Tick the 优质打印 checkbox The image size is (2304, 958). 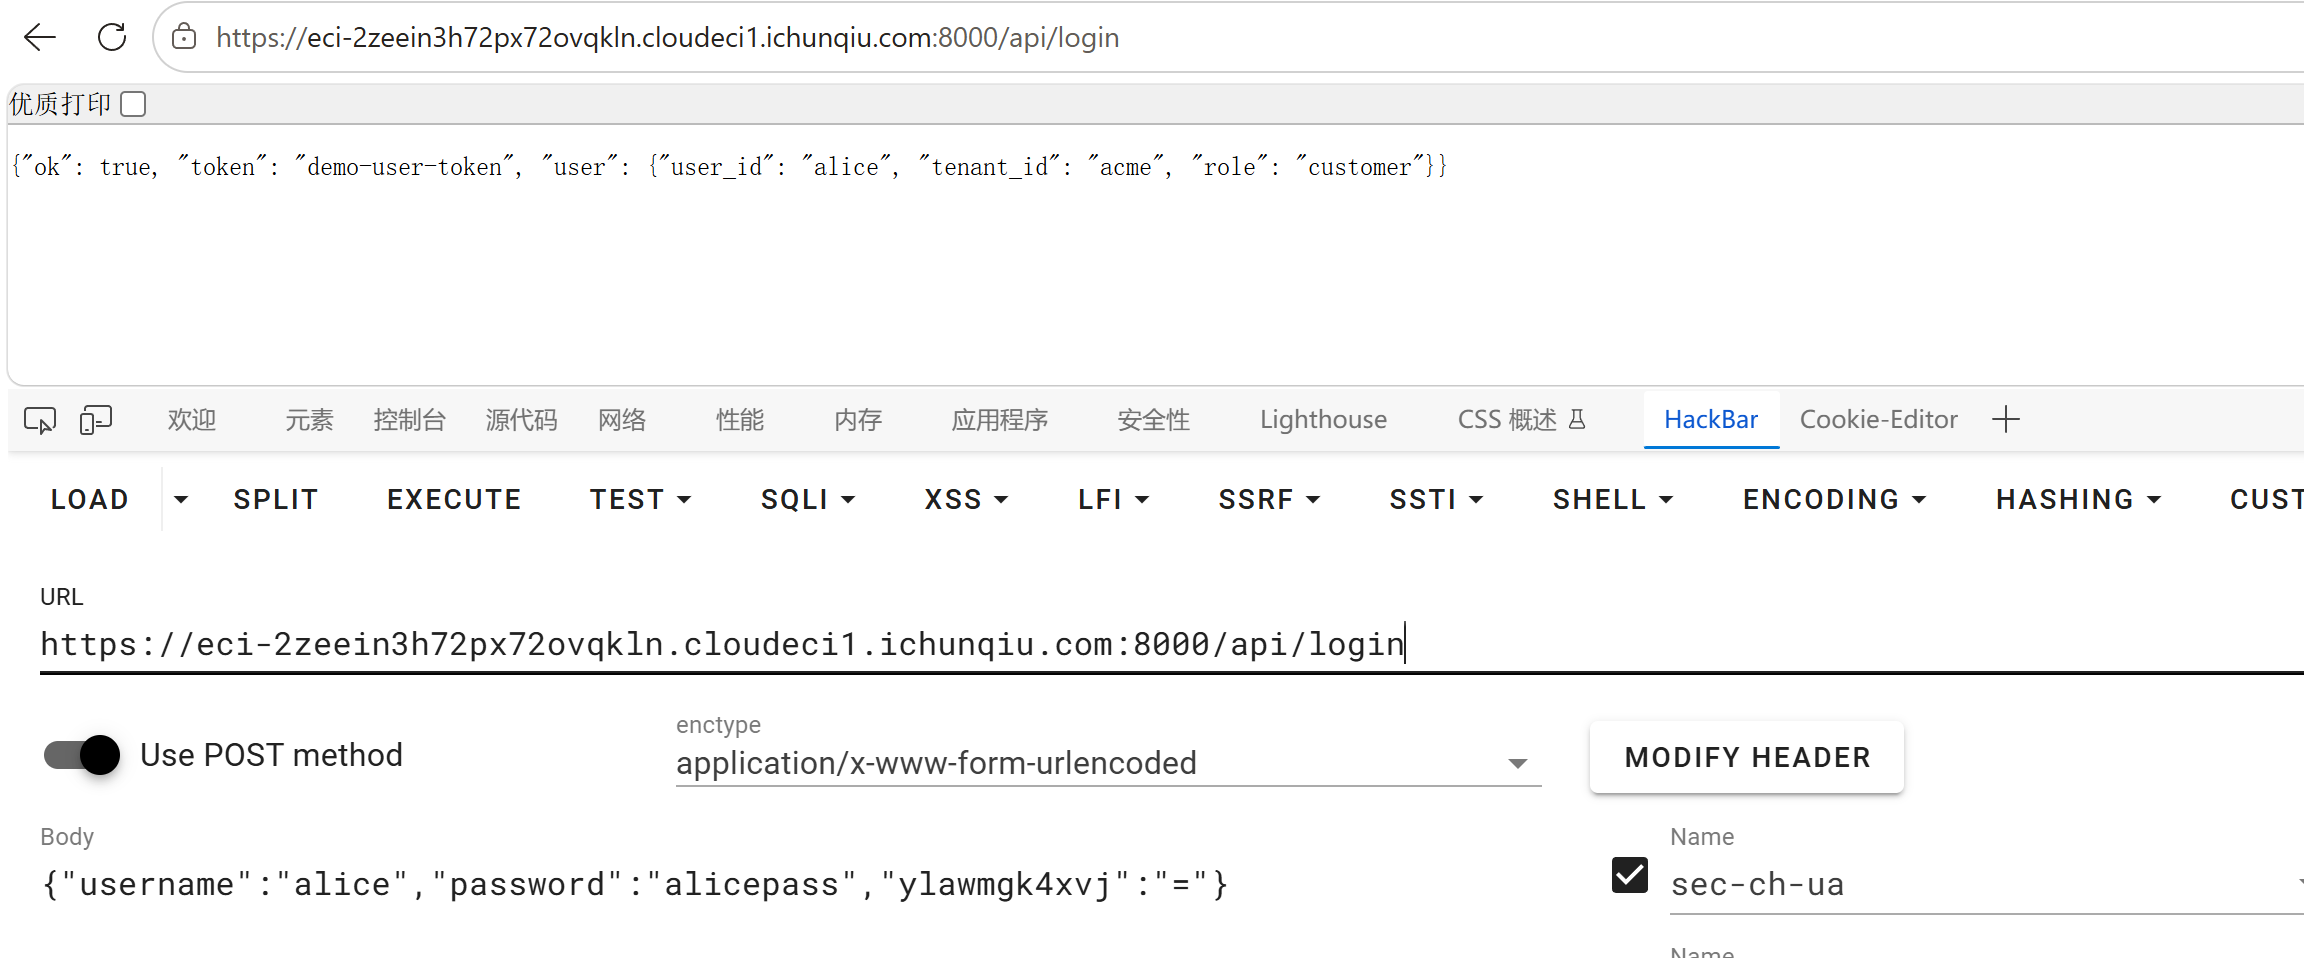[133, 104]
